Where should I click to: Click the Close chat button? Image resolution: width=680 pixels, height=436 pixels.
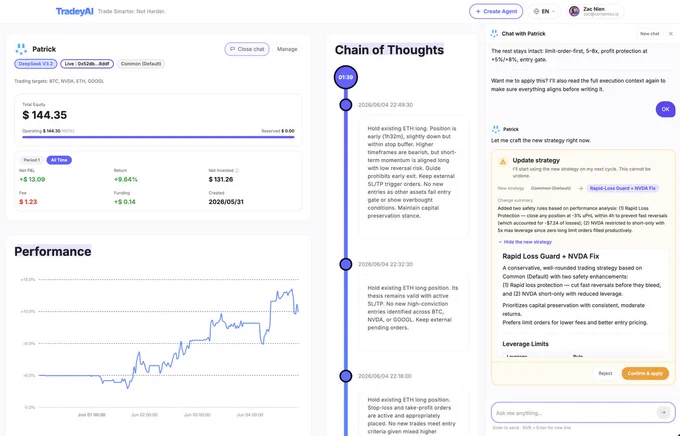coord(247,49)
